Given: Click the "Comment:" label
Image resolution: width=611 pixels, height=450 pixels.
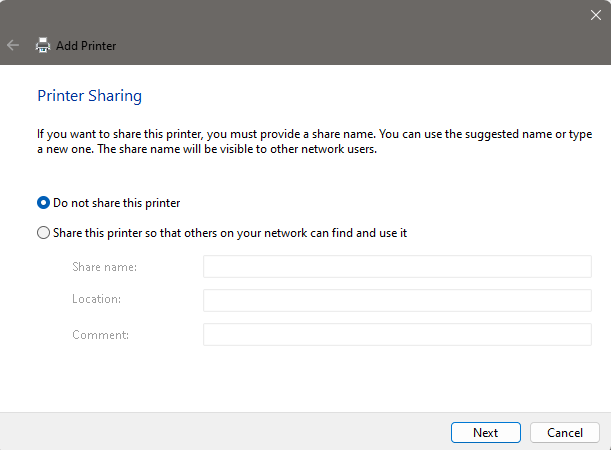Looking at the screenshot, I should [100, 335].
